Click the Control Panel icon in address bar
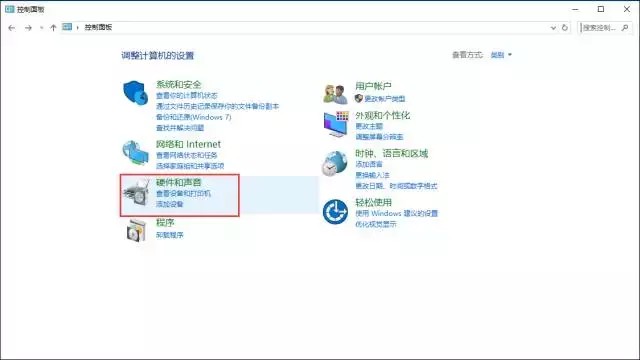The width and height of the screenshot is (640, 360). [67, 27]
